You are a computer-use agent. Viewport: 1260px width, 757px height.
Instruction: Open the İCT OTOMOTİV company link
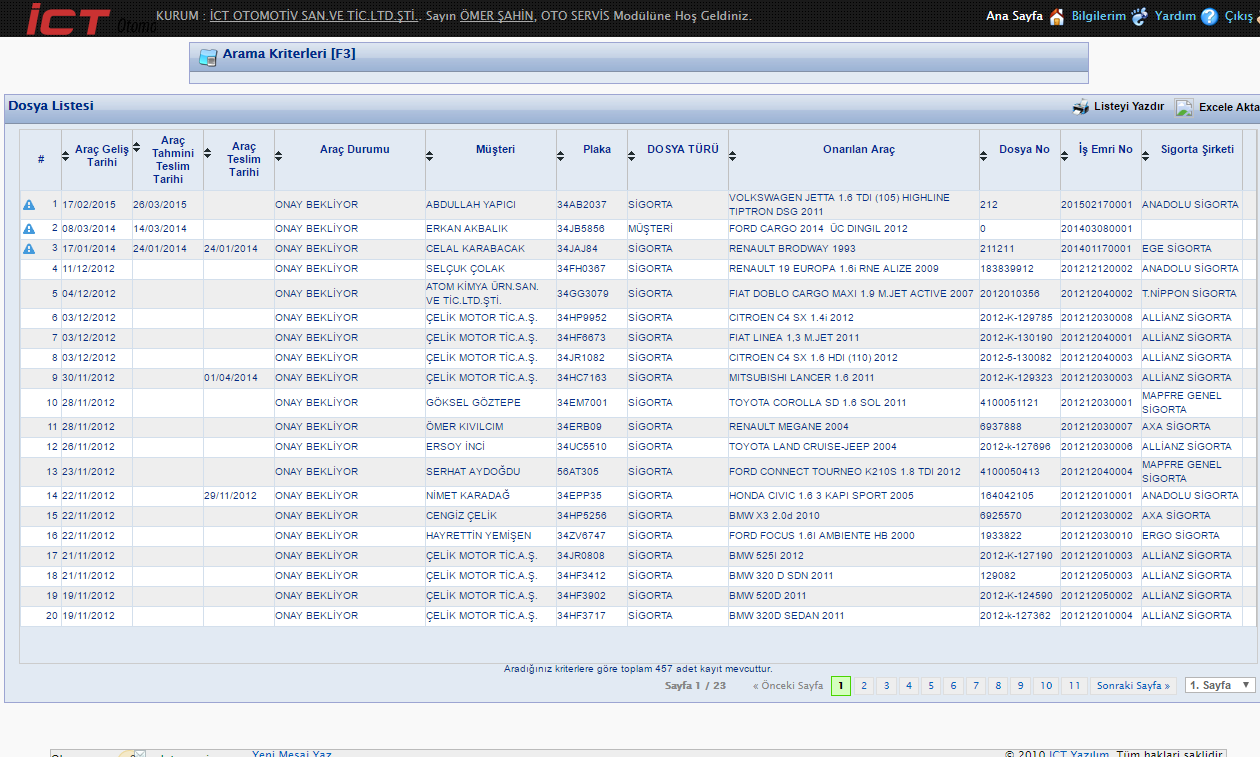[314, 17]
